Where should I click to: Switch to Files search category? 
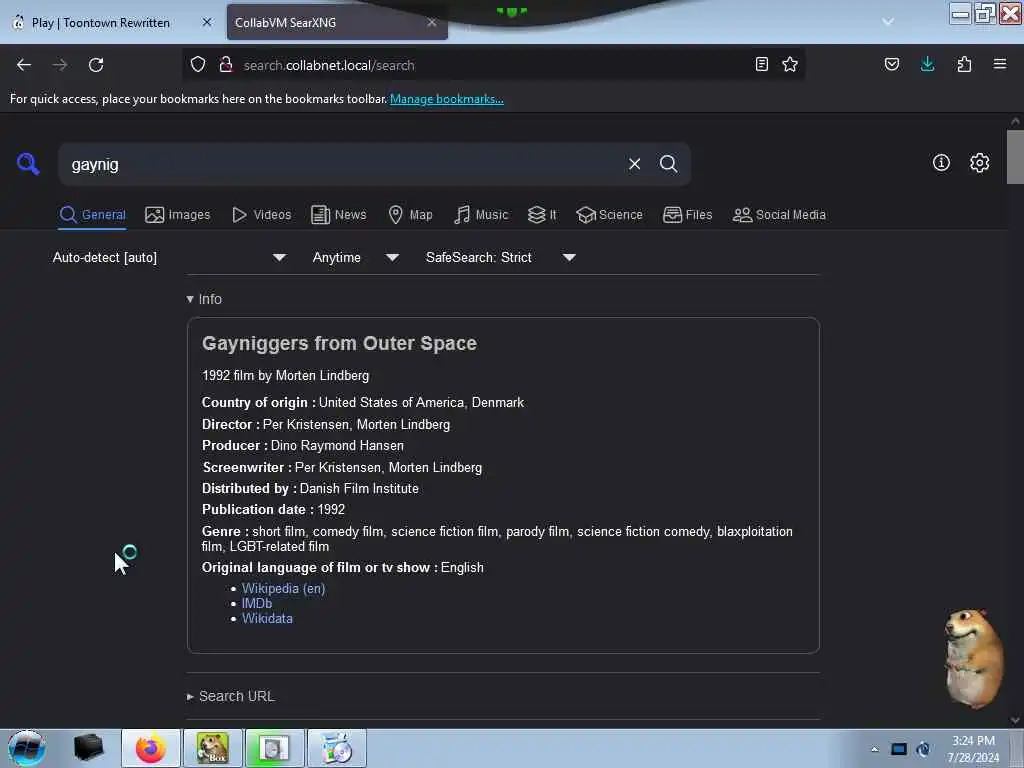(x=687, y=215)
